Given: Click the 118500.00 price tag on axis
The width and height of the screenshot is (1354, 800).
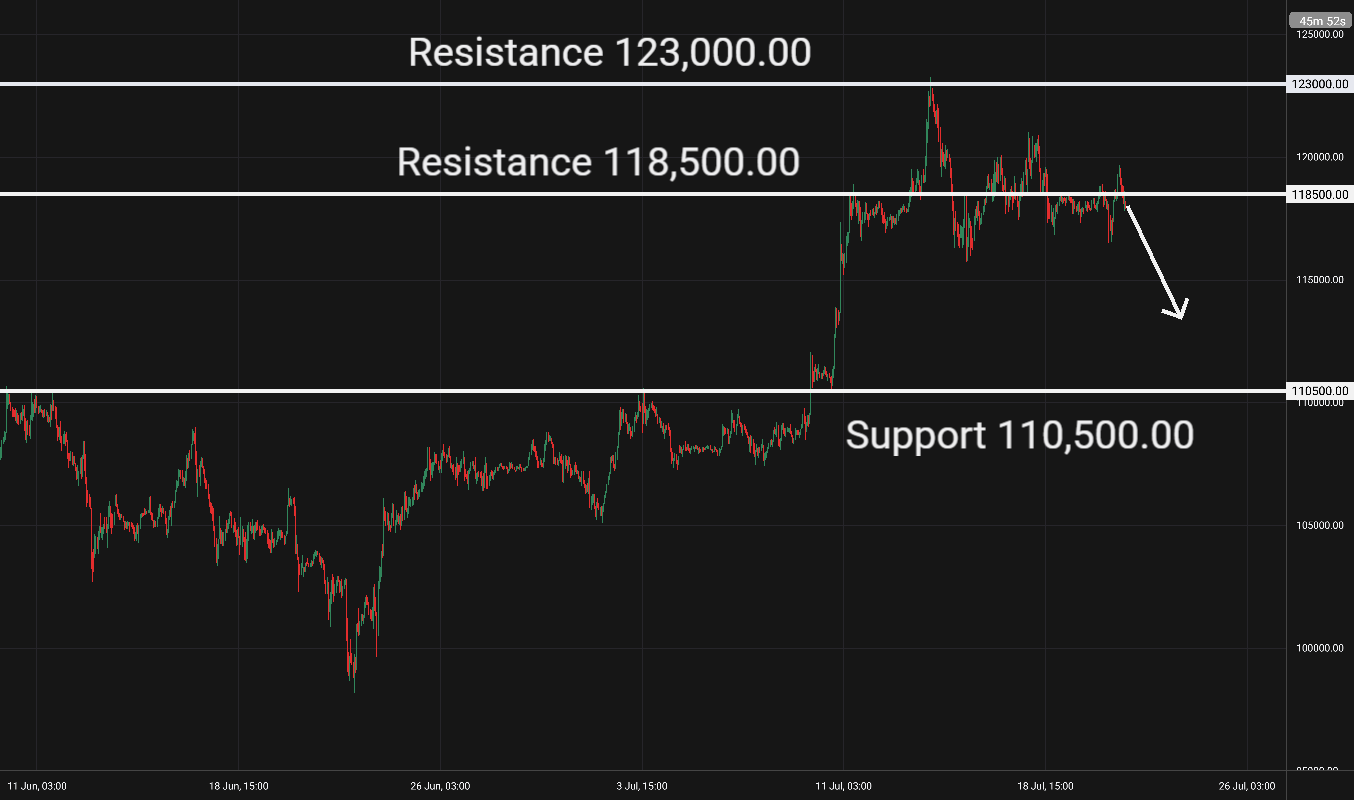Looking at the screenshot, I should pyautogui.click(x=1319, y=194).
